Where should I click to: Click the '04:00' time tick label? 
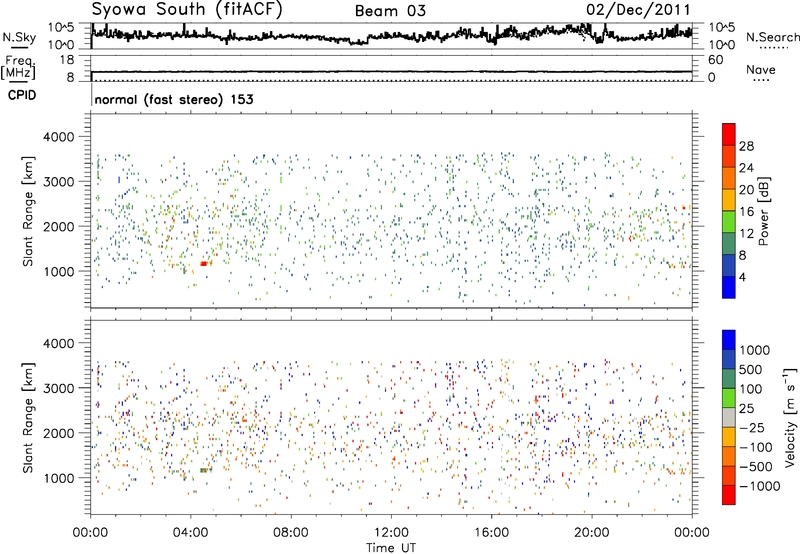tap(191, 533)
